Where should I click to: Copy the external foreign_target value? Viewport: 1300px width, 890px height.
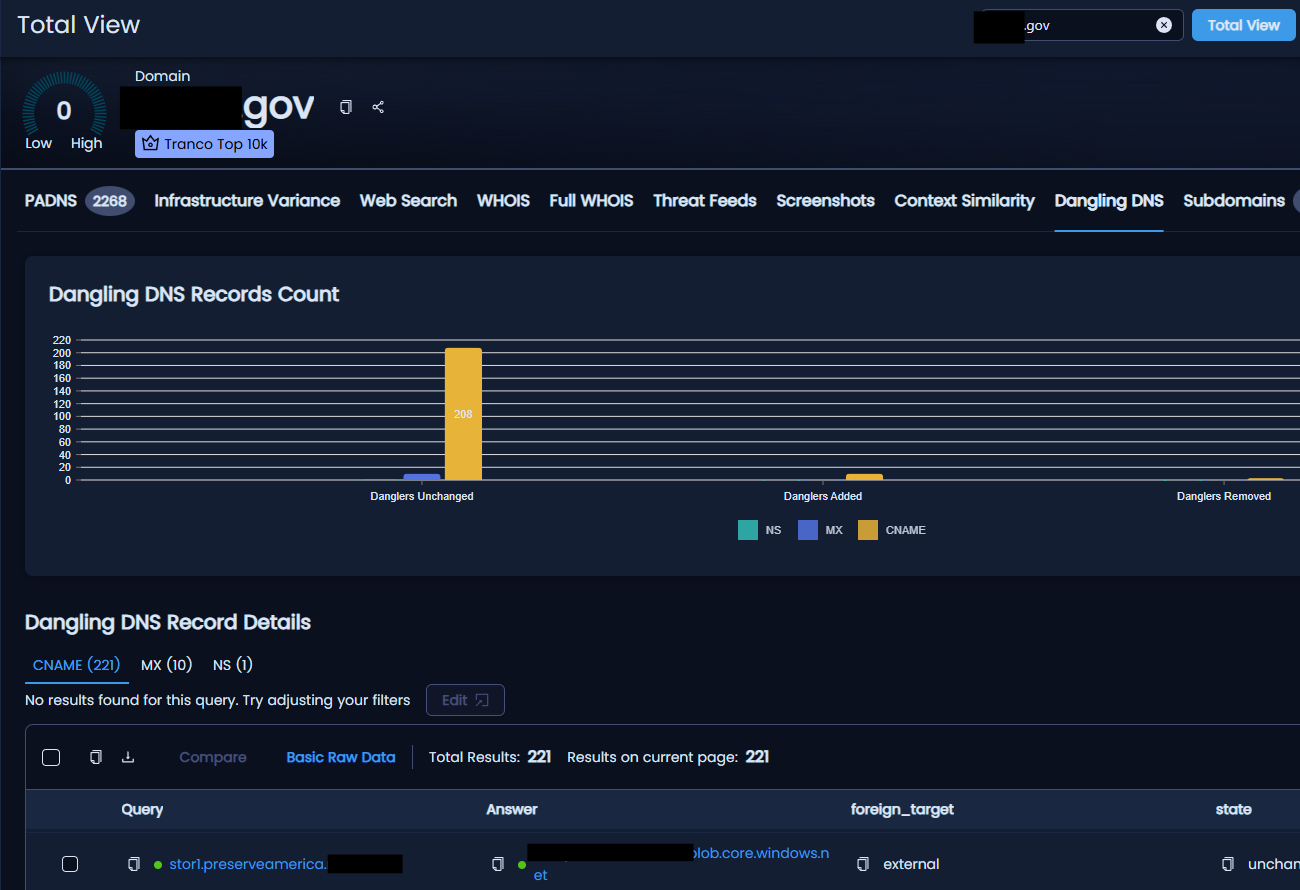coord(863,864)
